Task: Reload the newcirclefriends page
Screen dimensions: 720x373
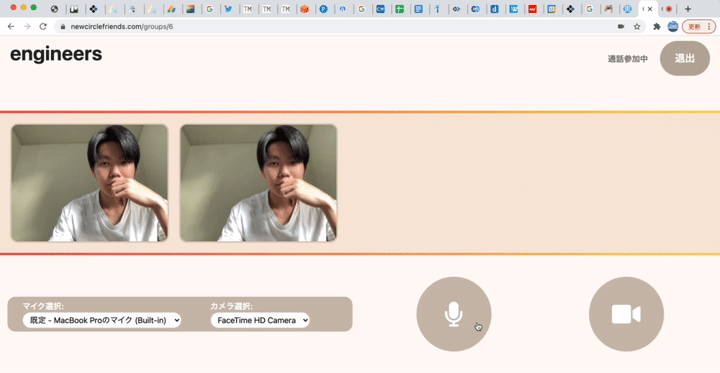Action: [43, 27]
